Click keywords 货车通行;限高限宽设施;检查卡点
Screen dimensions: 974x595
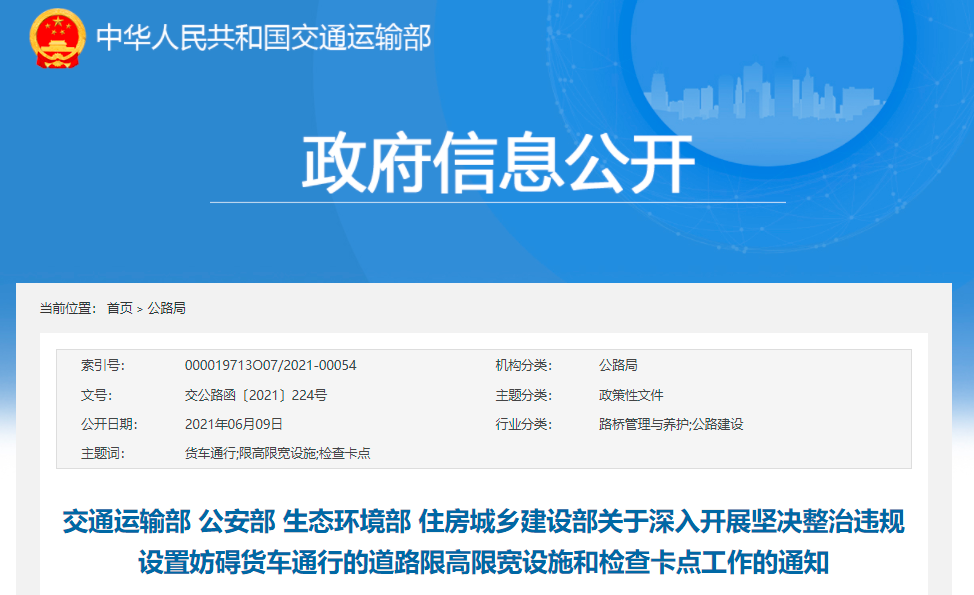(x=277, y=453)
